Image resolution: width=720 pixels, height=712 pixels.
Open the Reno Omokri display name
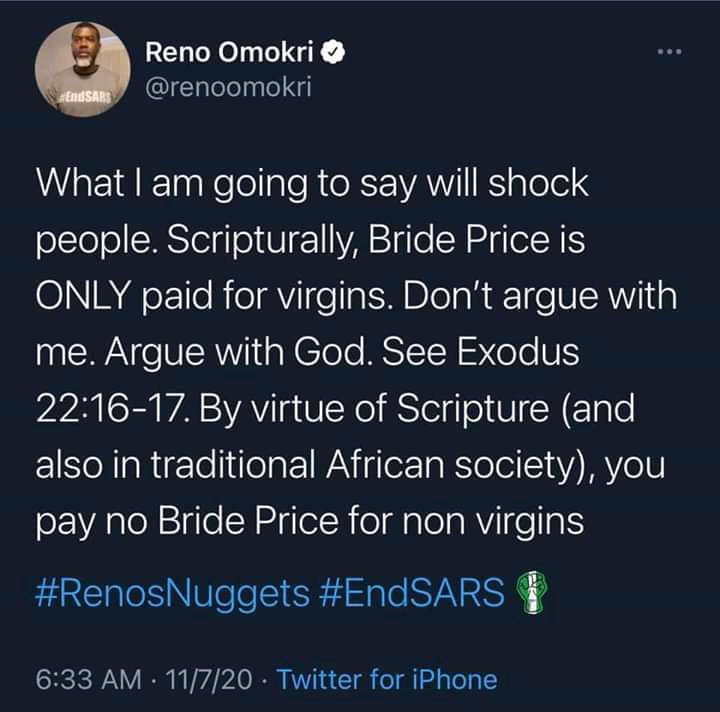point(230,51)
